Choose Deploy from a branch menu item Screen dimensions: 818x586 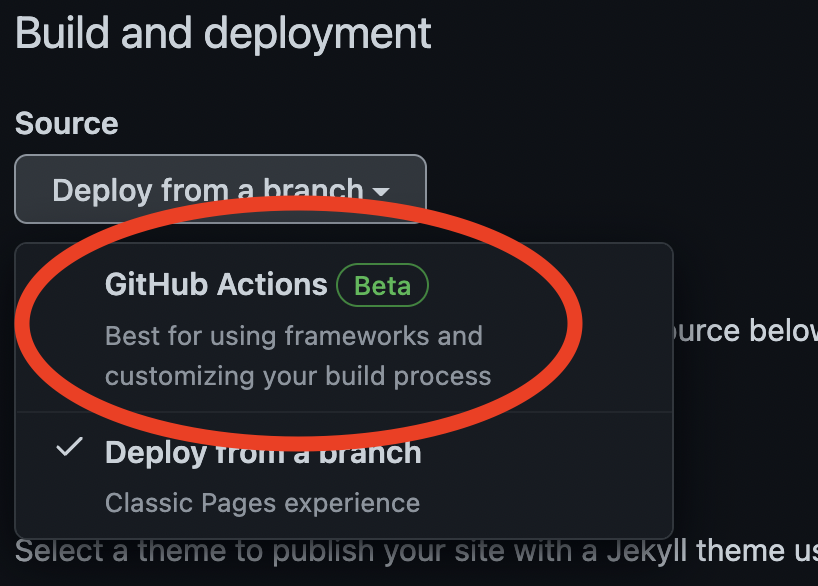pos(263,453)
